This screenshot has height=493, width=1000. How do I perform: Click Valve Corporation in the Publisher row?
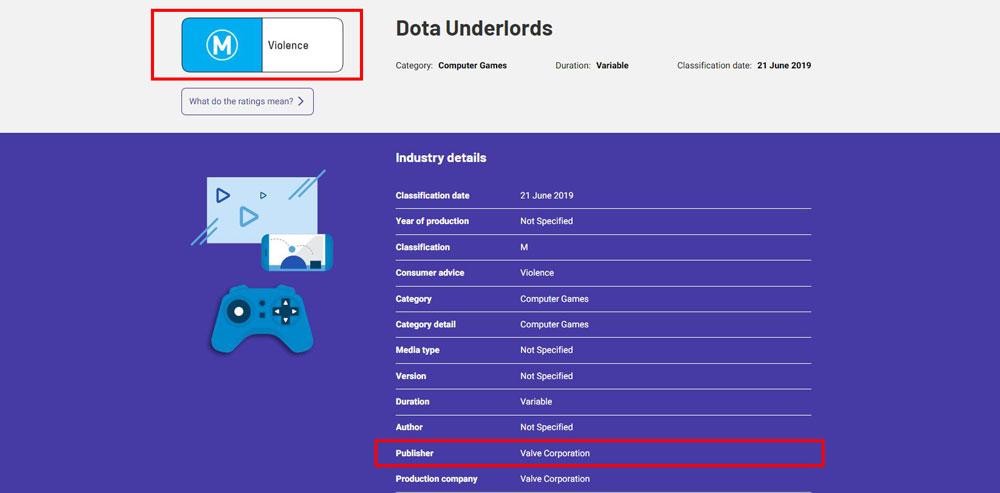pyautogui.click(x=555, y=453)
